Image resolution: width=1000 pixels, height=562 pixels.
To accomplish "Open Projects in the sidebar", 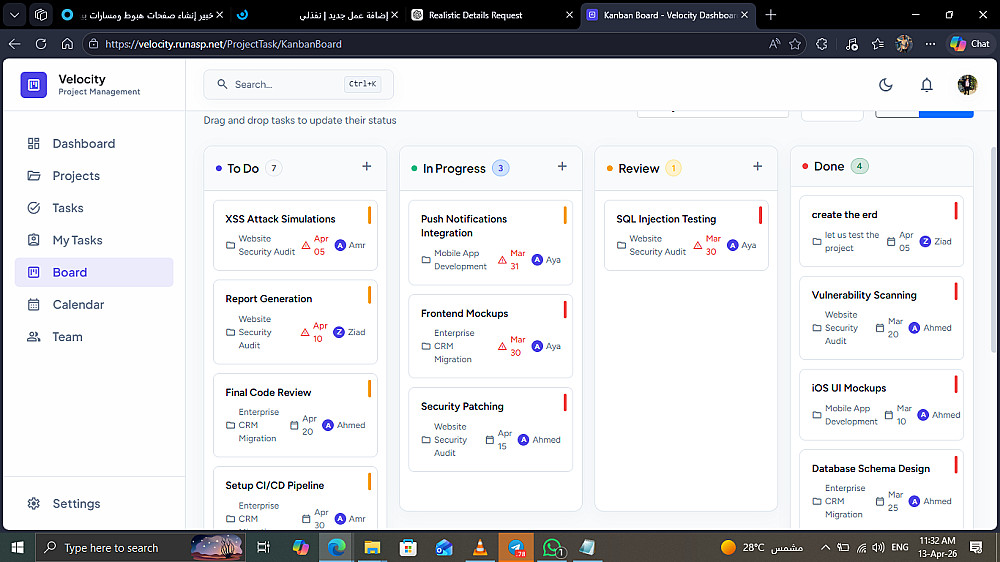I will click(x=94, y=175).
